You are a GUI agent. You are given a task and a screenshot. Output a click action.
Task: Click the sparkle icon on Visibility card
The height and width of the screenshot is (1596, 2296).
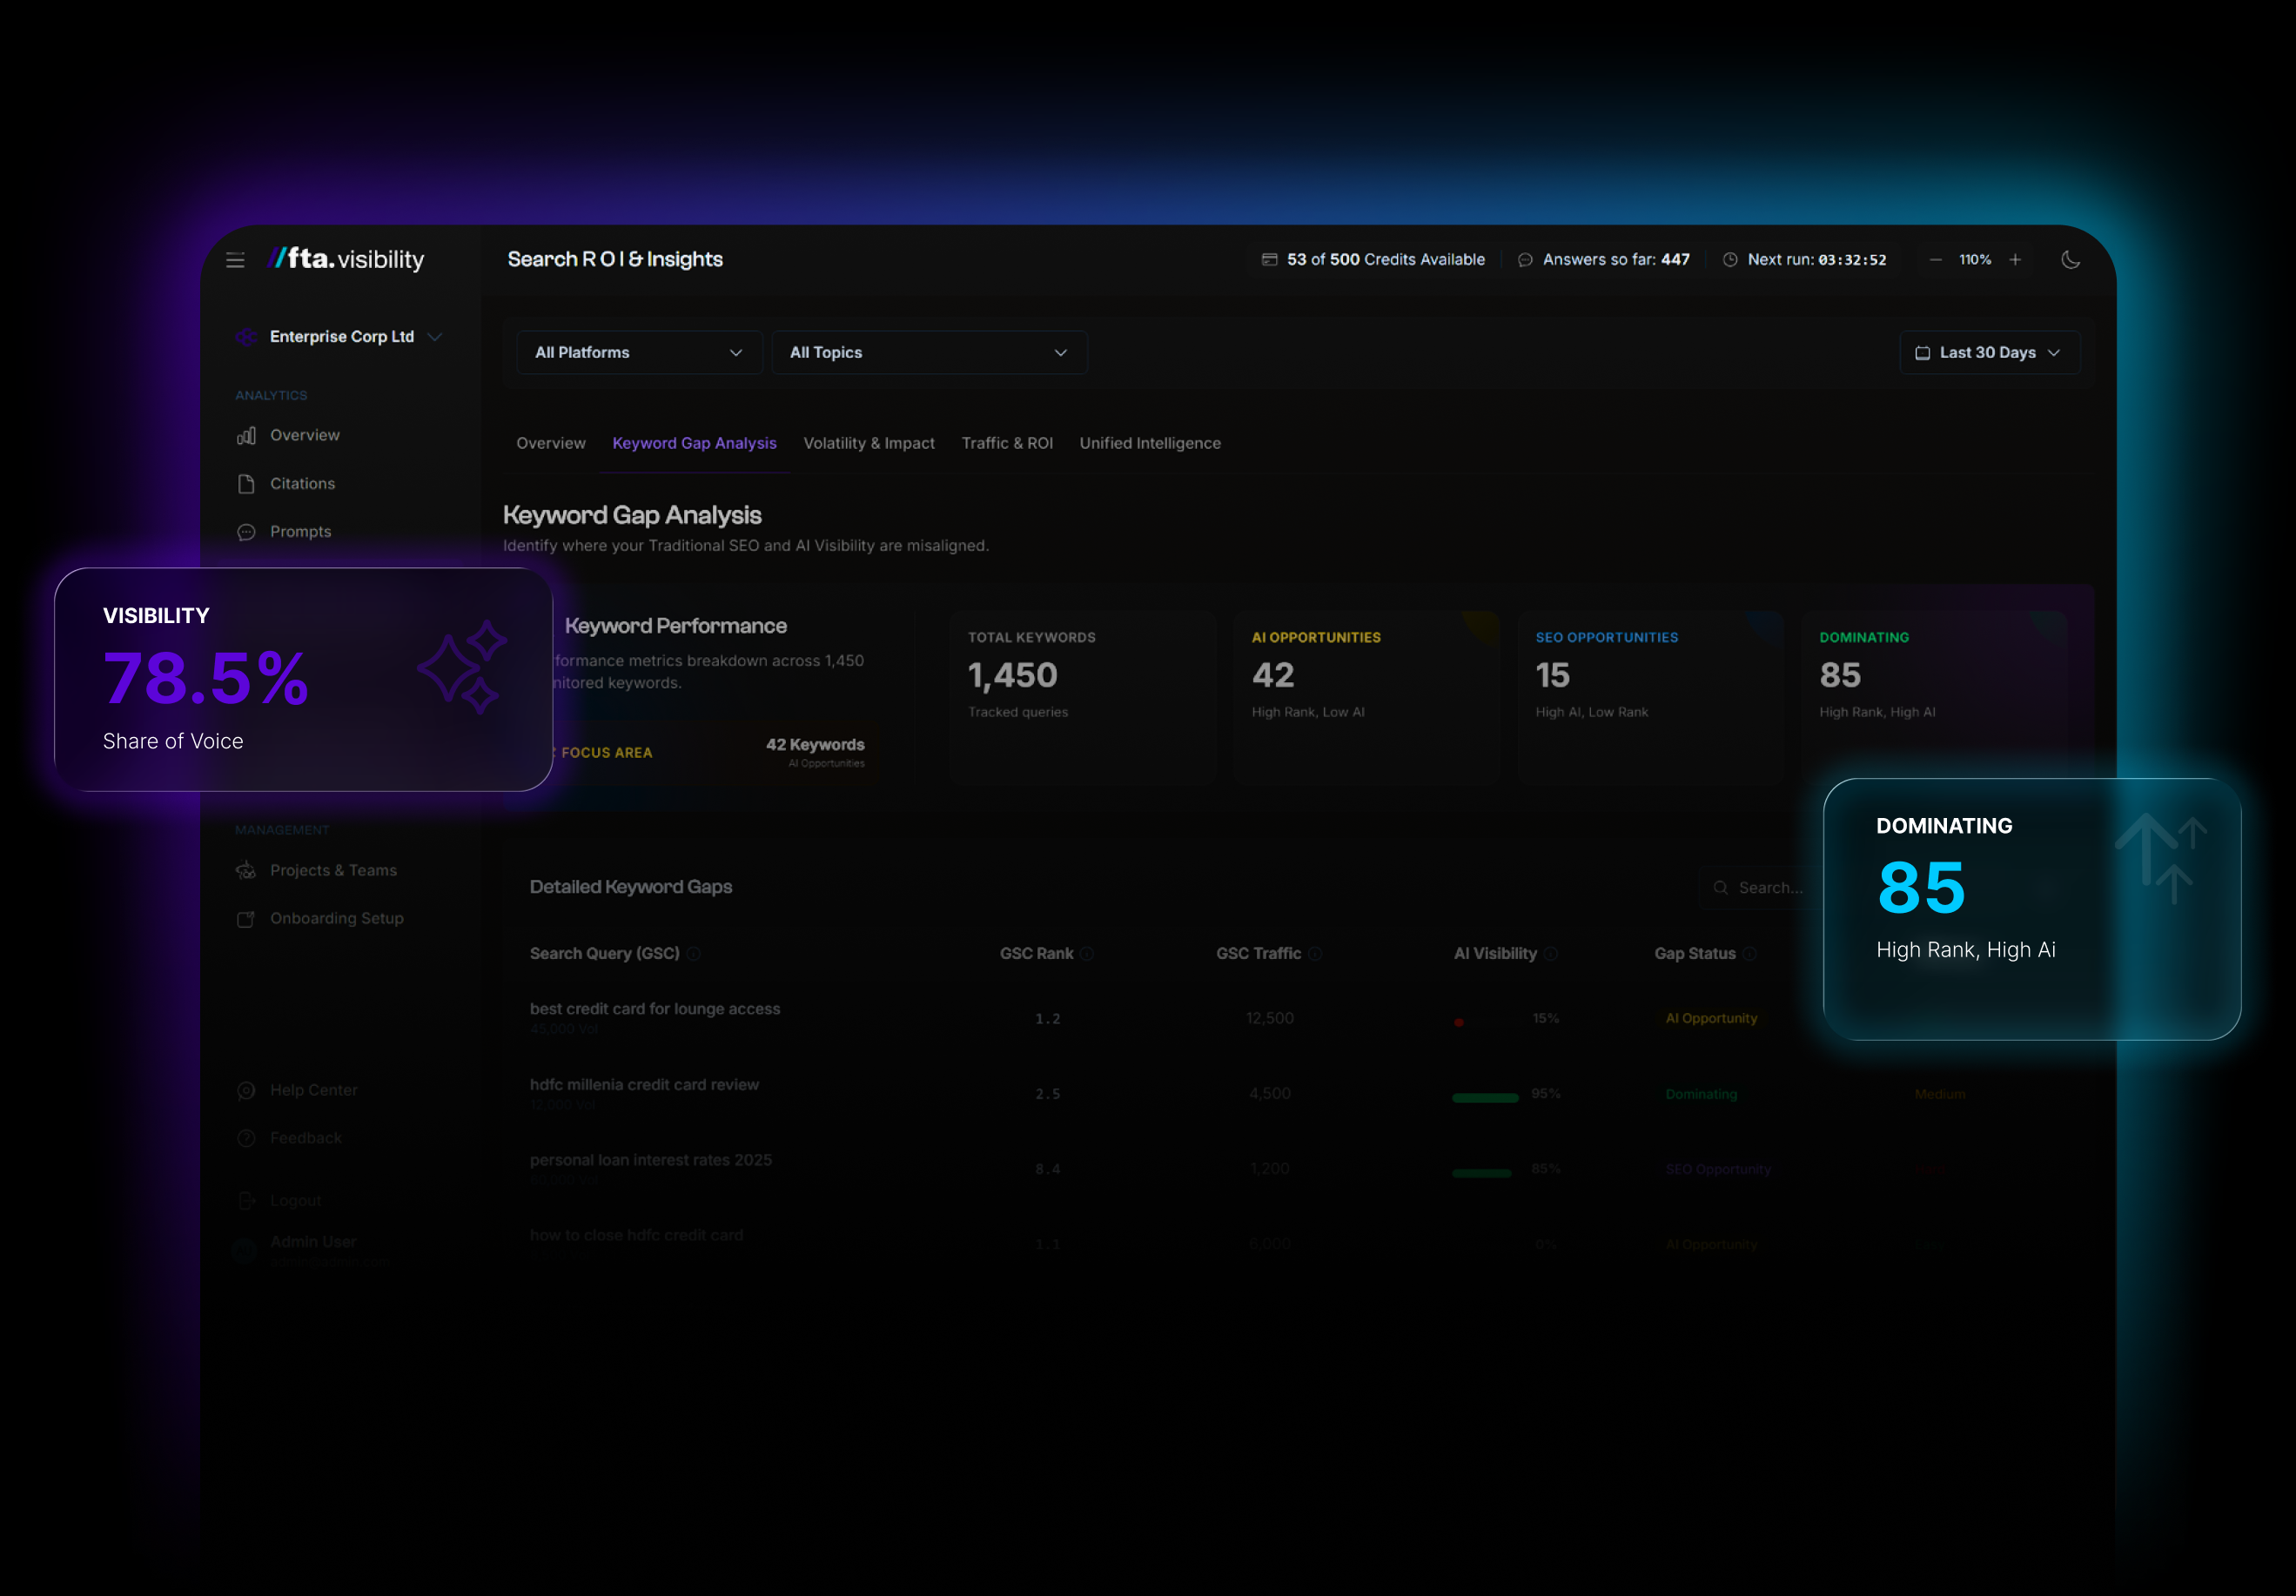[x=462, y=666]
